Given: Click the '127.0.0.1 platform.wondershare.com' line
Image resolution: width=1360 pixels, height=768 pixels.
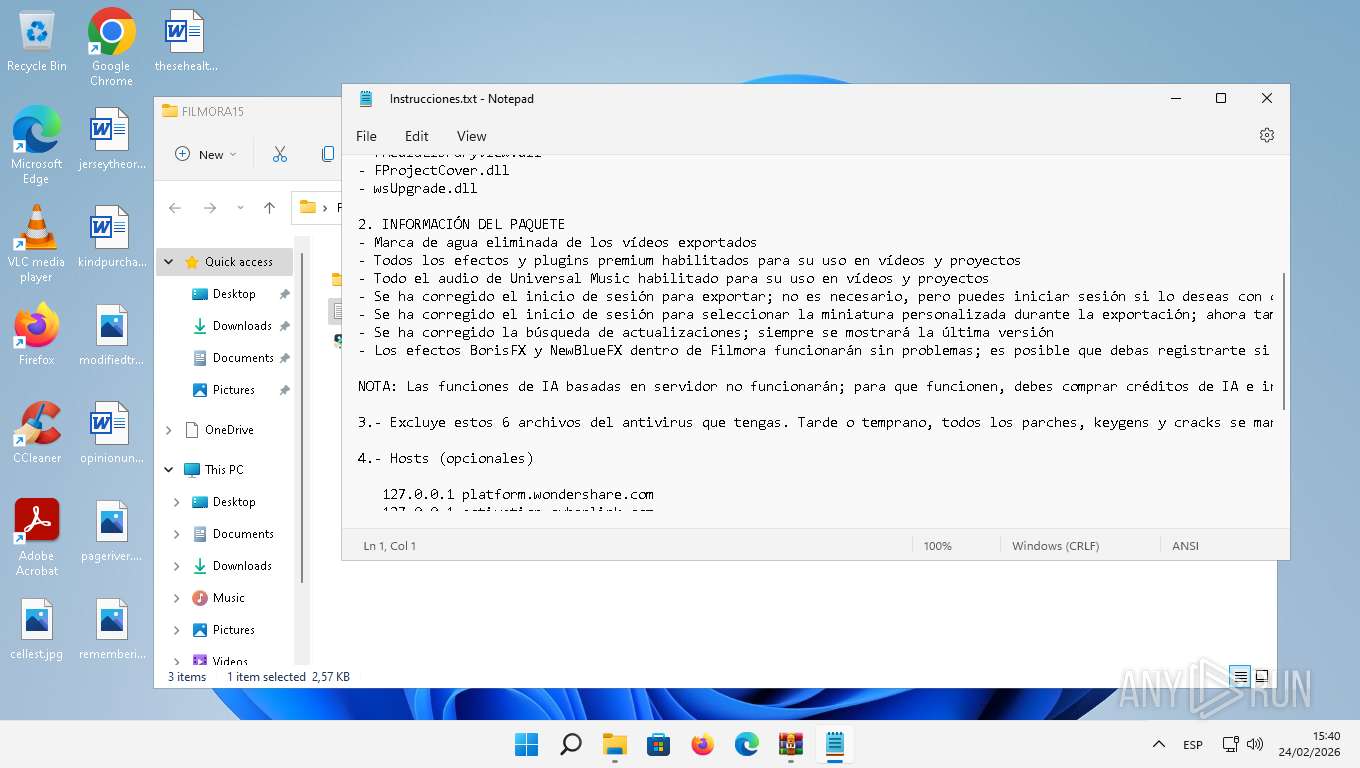Looking at the screenshot, I should [518, 494].
